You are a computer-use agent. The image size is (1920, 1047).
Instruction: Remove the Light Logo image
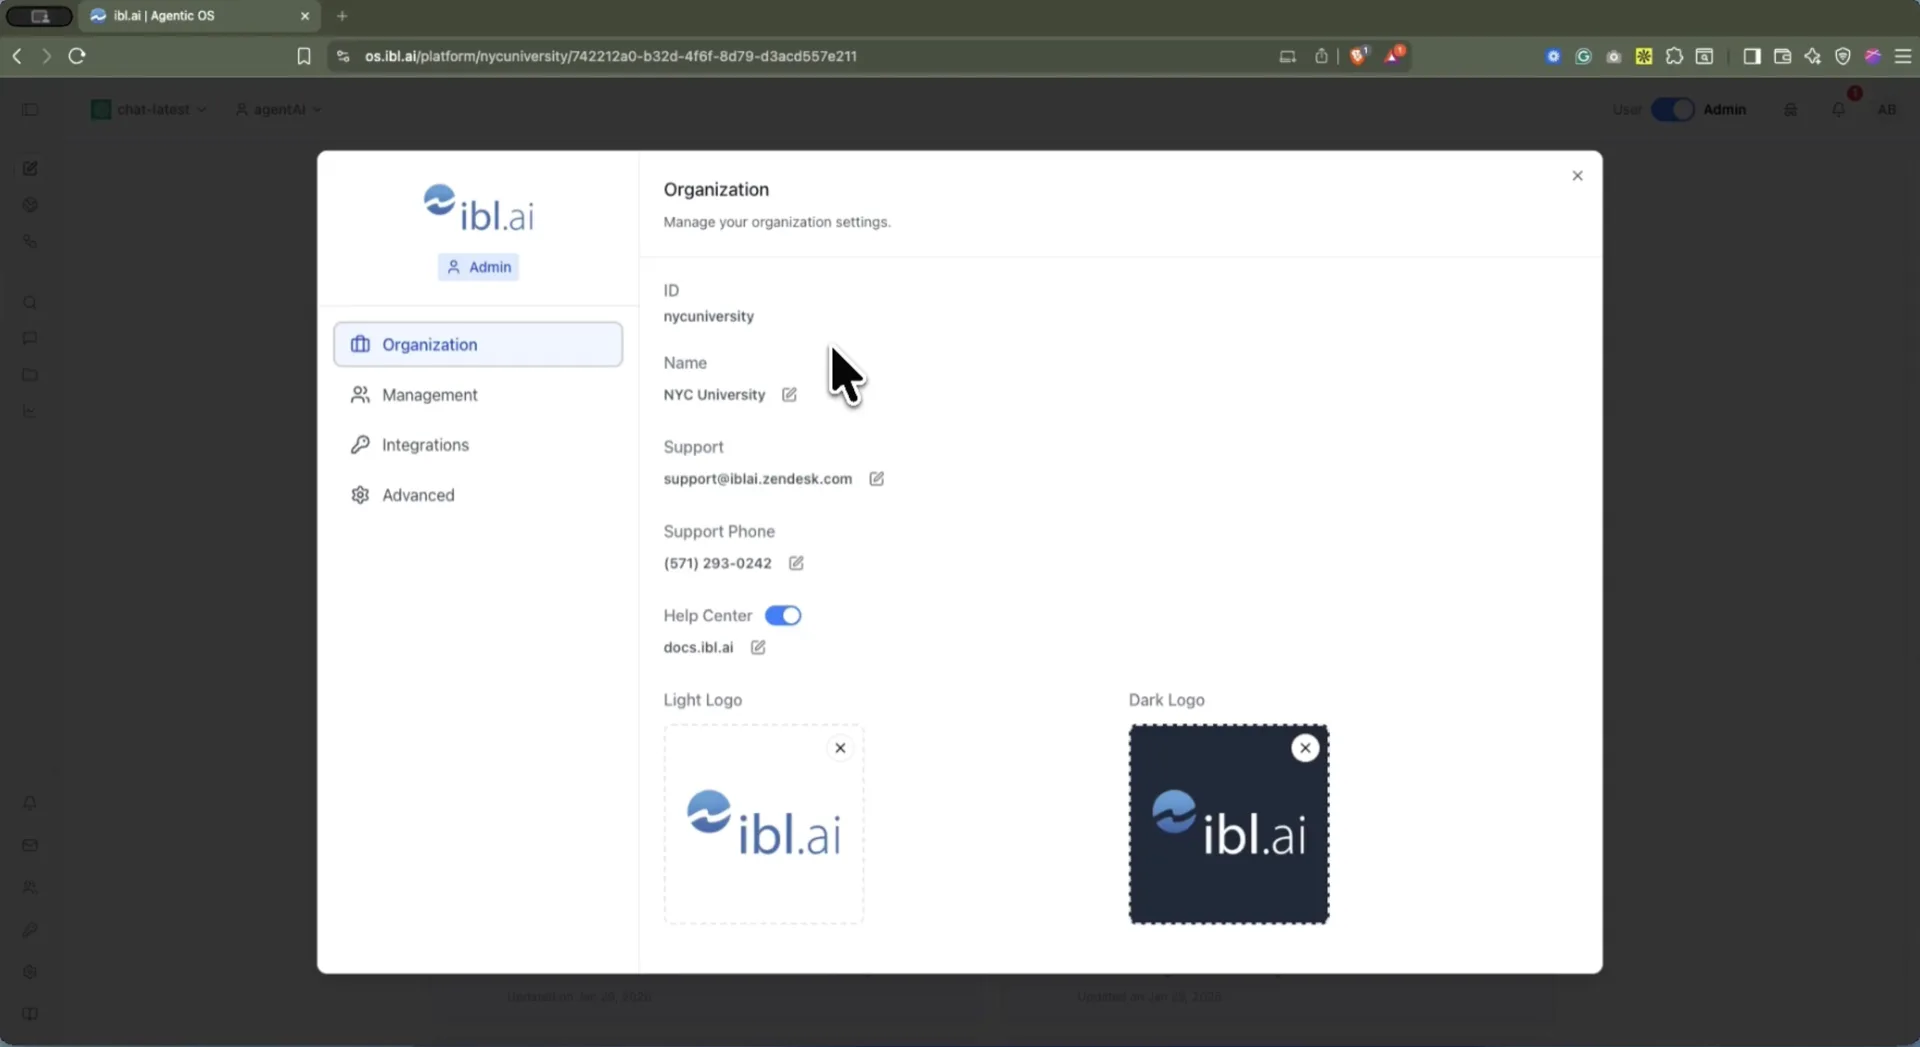(x=840, y=748)
